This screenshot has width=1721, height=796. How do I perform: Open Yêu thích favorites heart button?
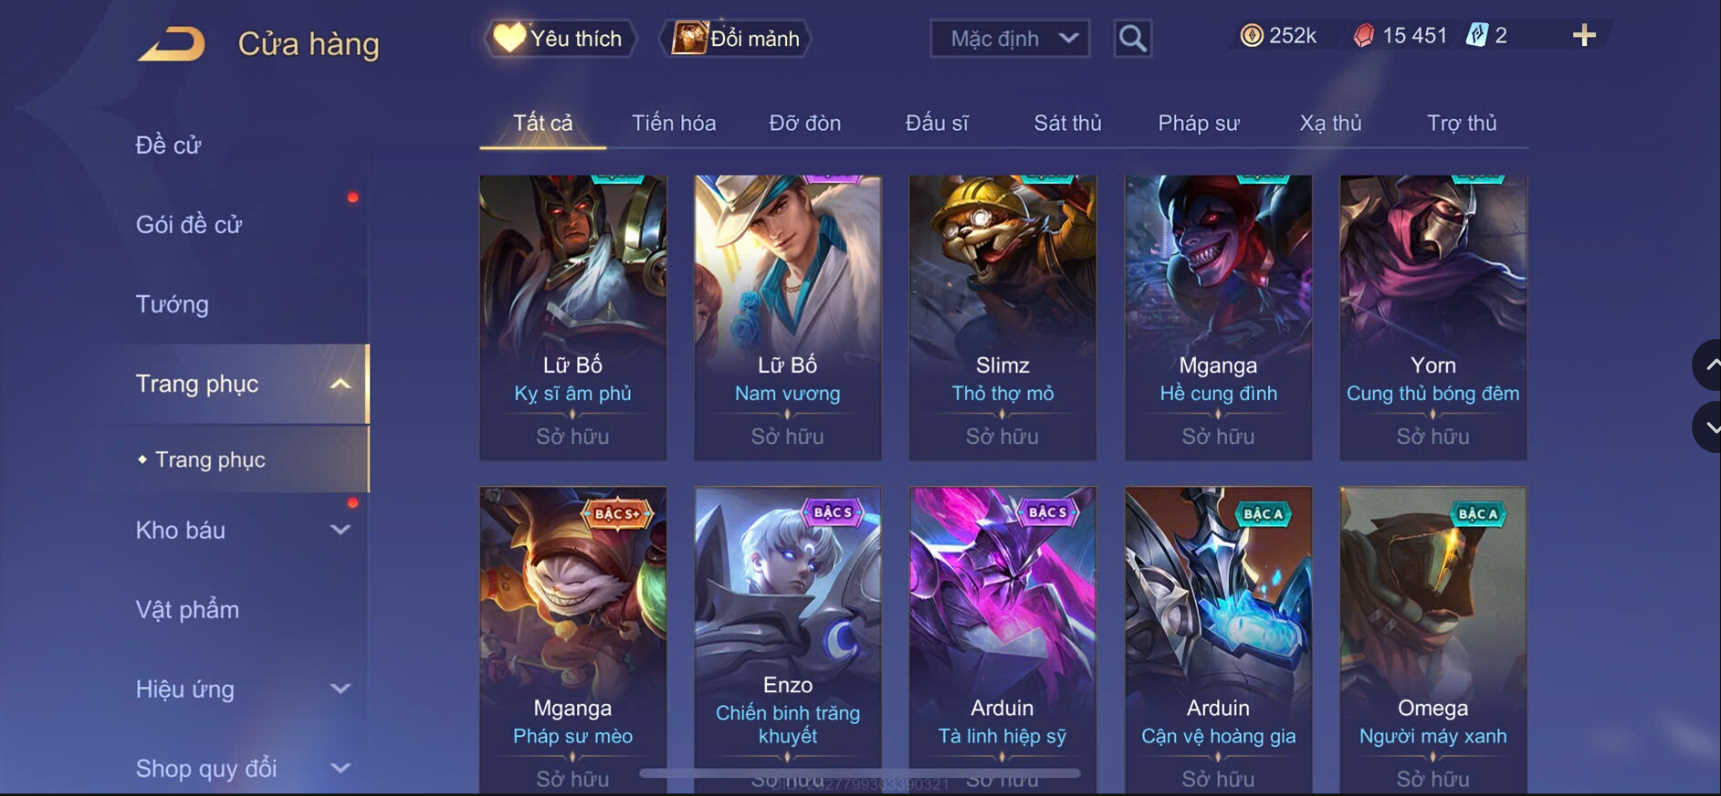click(x=559, y=38)
